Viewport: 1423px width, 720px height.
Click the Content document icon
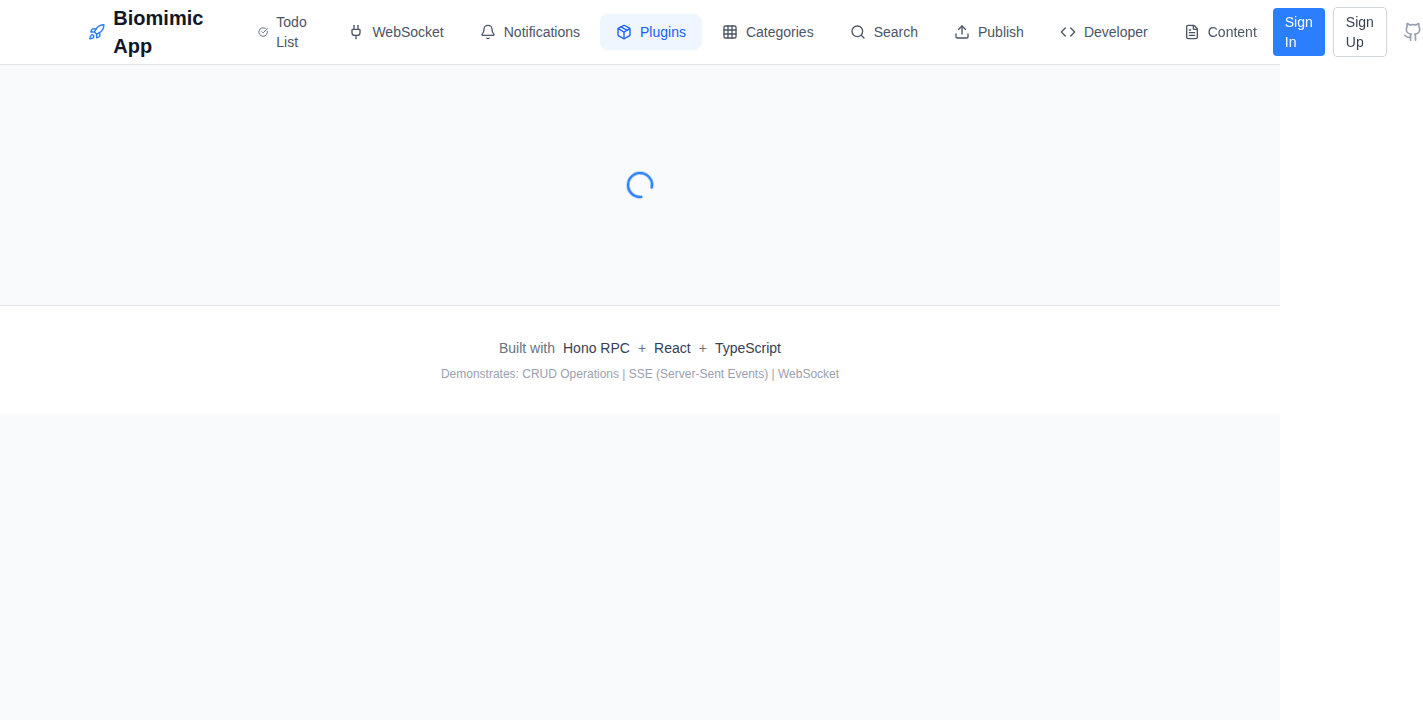click(1192, 32)
